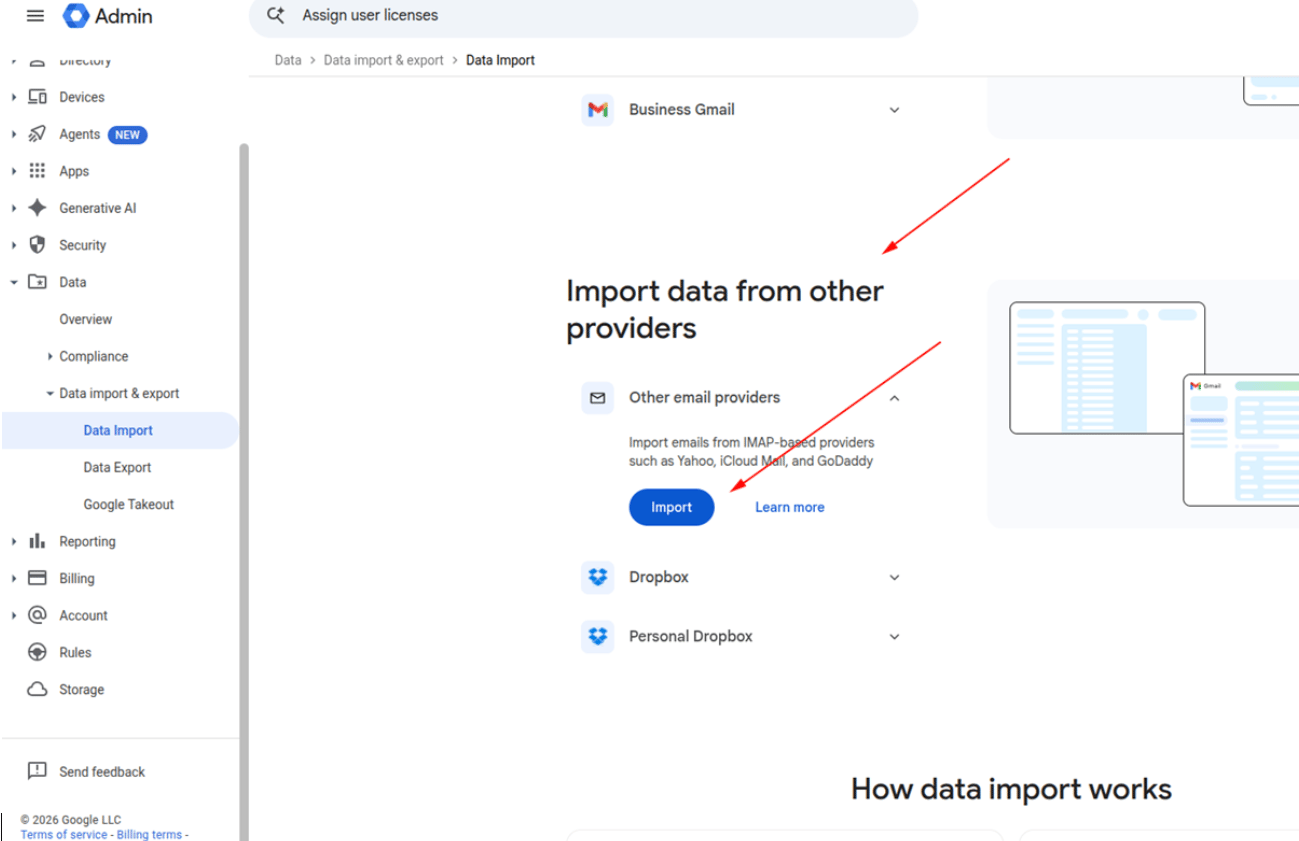This screenshot has height=841, width=1299.
Task: Click the Data folder icon
Action: point(37,282)
